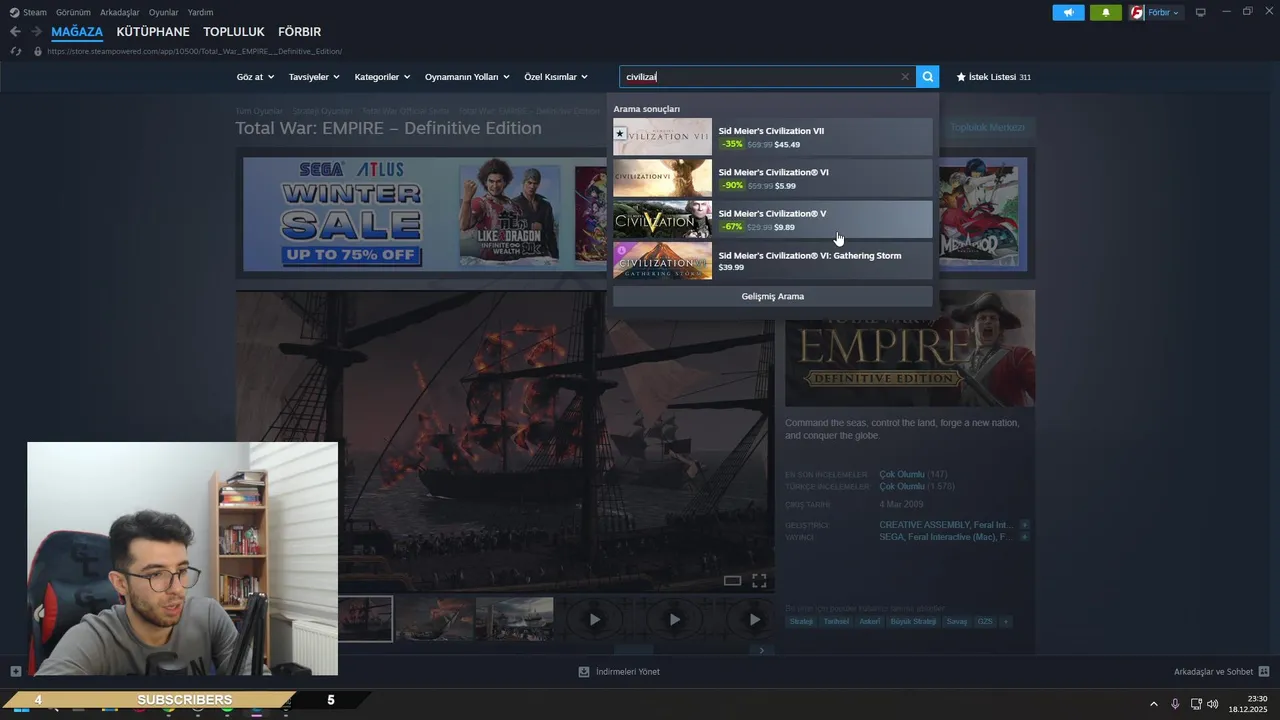Click the Förbir profile avatar
This screenshot has height=720, width=1280.
1137,13
